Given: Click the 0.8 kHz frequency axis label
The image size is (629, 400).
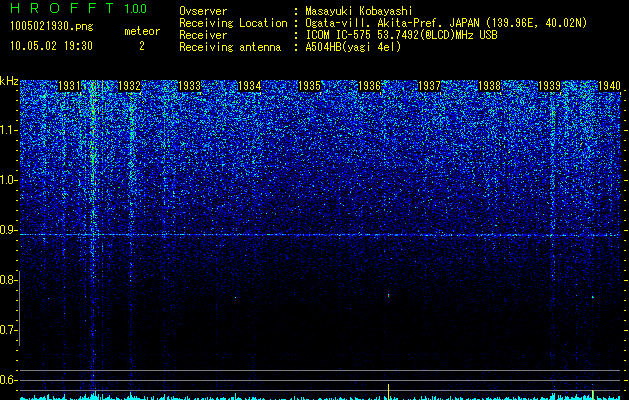Looking at the screenshot, I should tap(8, 280).
